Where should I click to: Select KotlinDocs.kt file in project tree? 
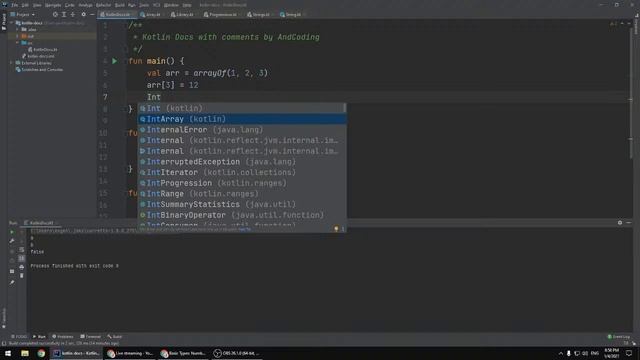coord(42,50)
